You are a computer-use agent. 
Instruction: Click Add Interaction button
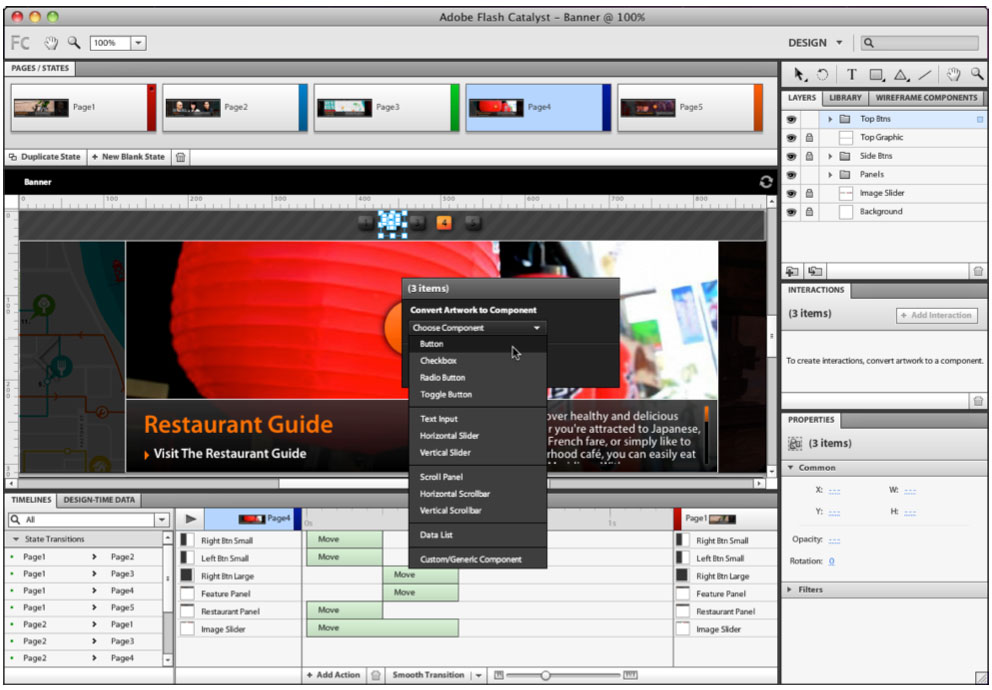936,315
